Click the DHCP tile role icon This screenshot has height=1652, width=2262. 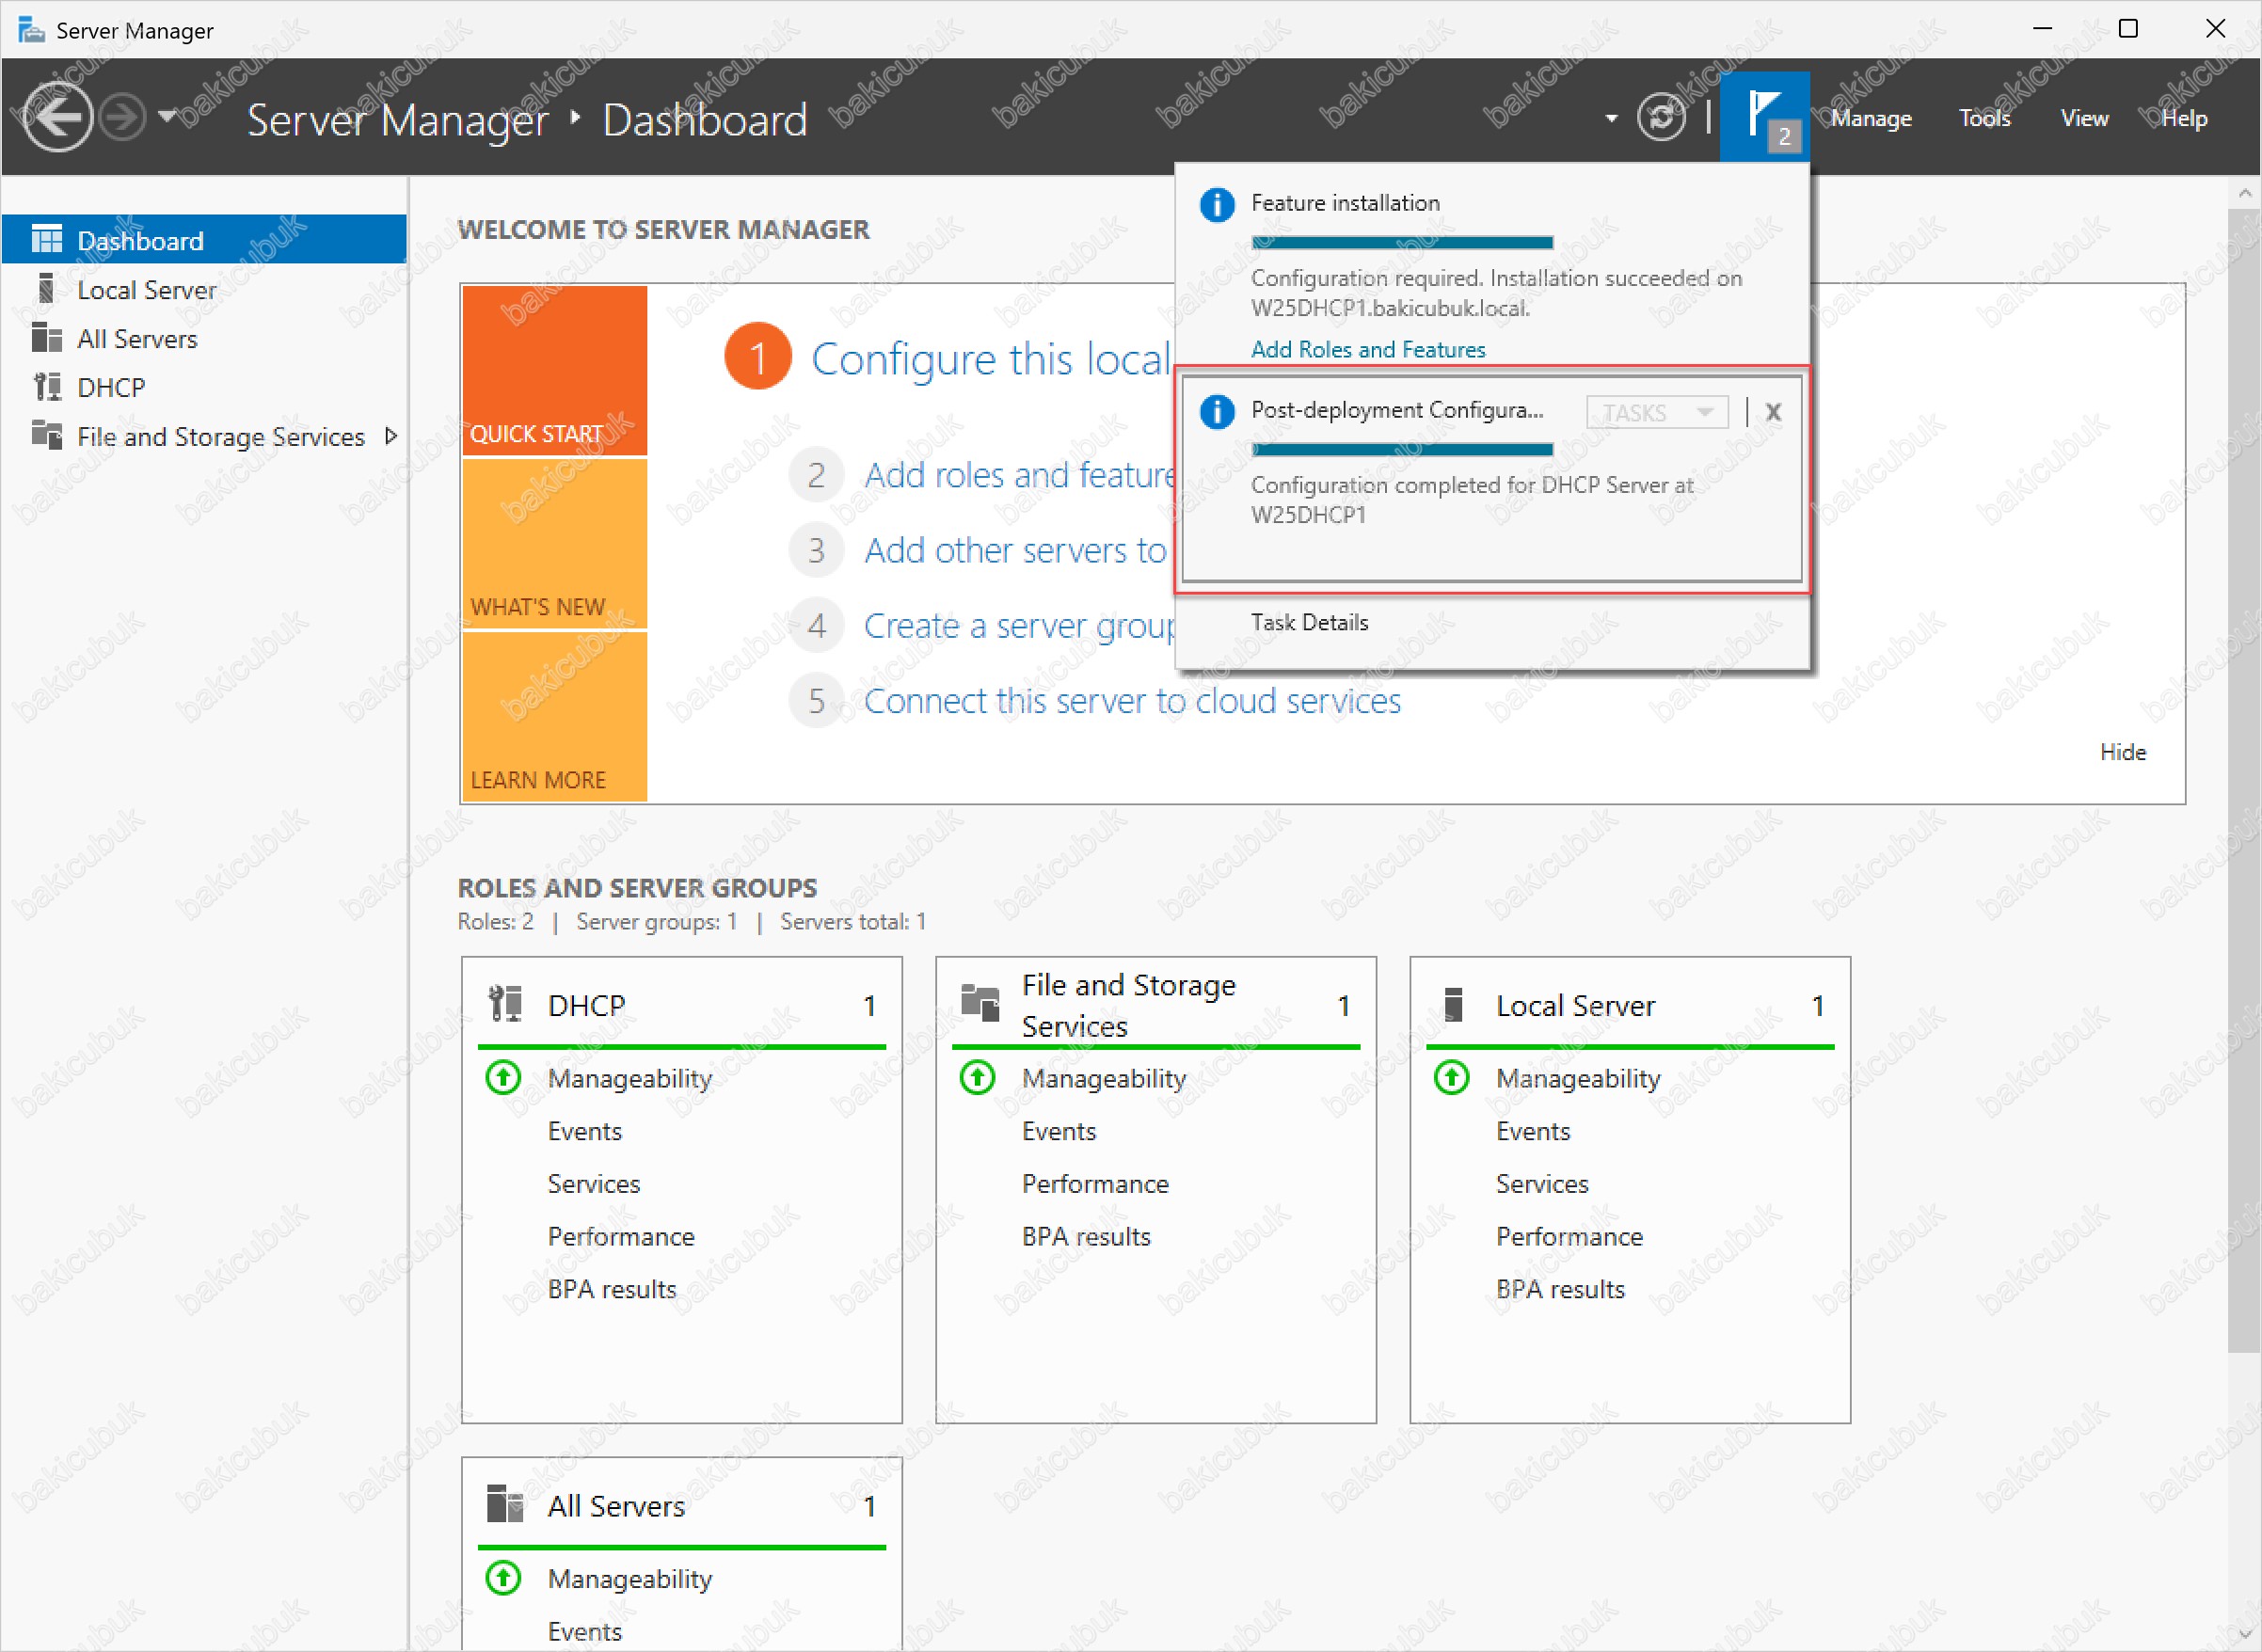(x=506, y=1004)
